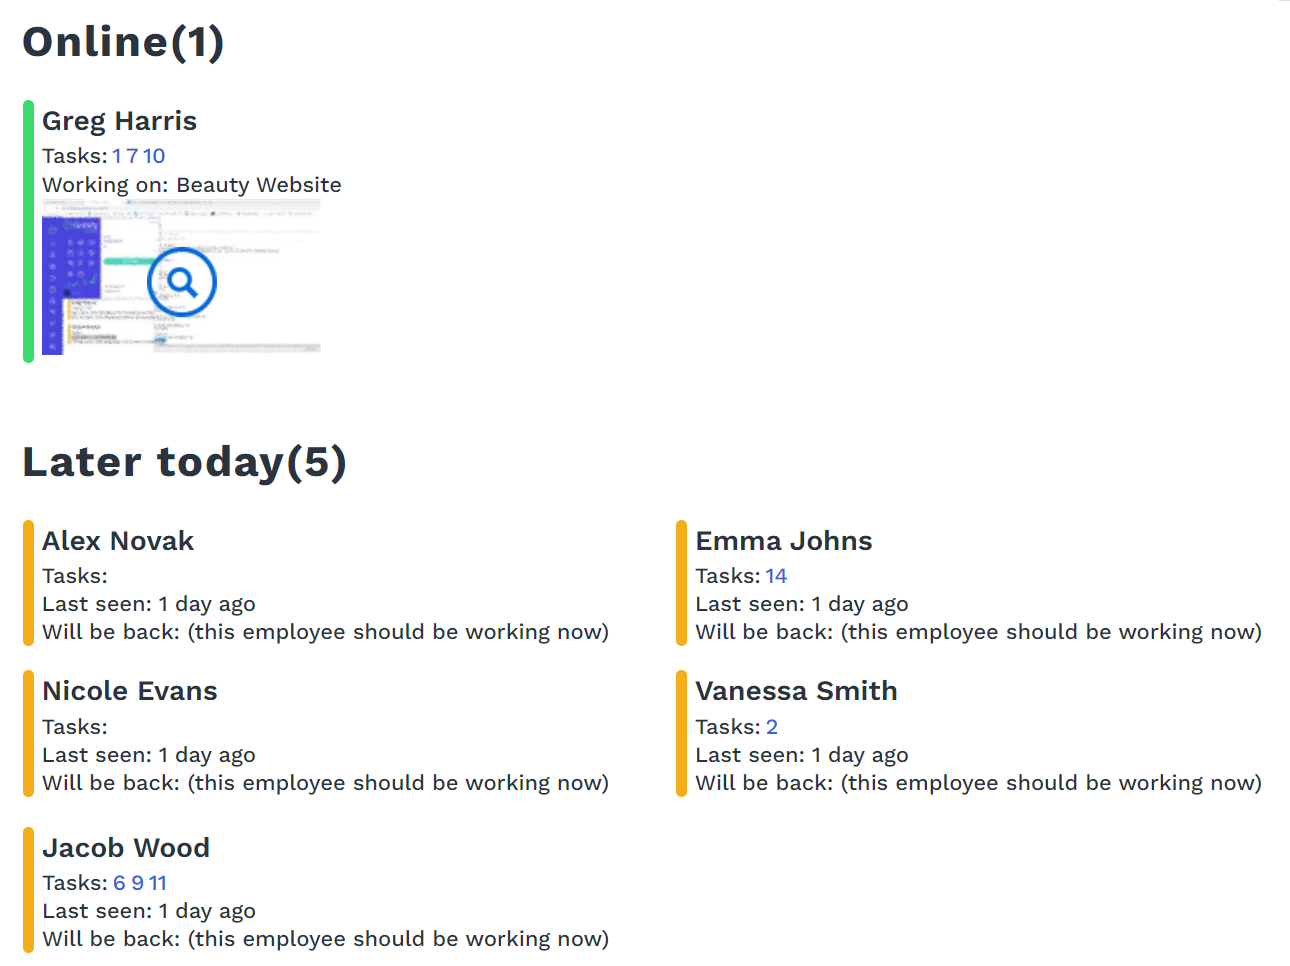Select the Jacob Wood employee name

coord(126,848)
